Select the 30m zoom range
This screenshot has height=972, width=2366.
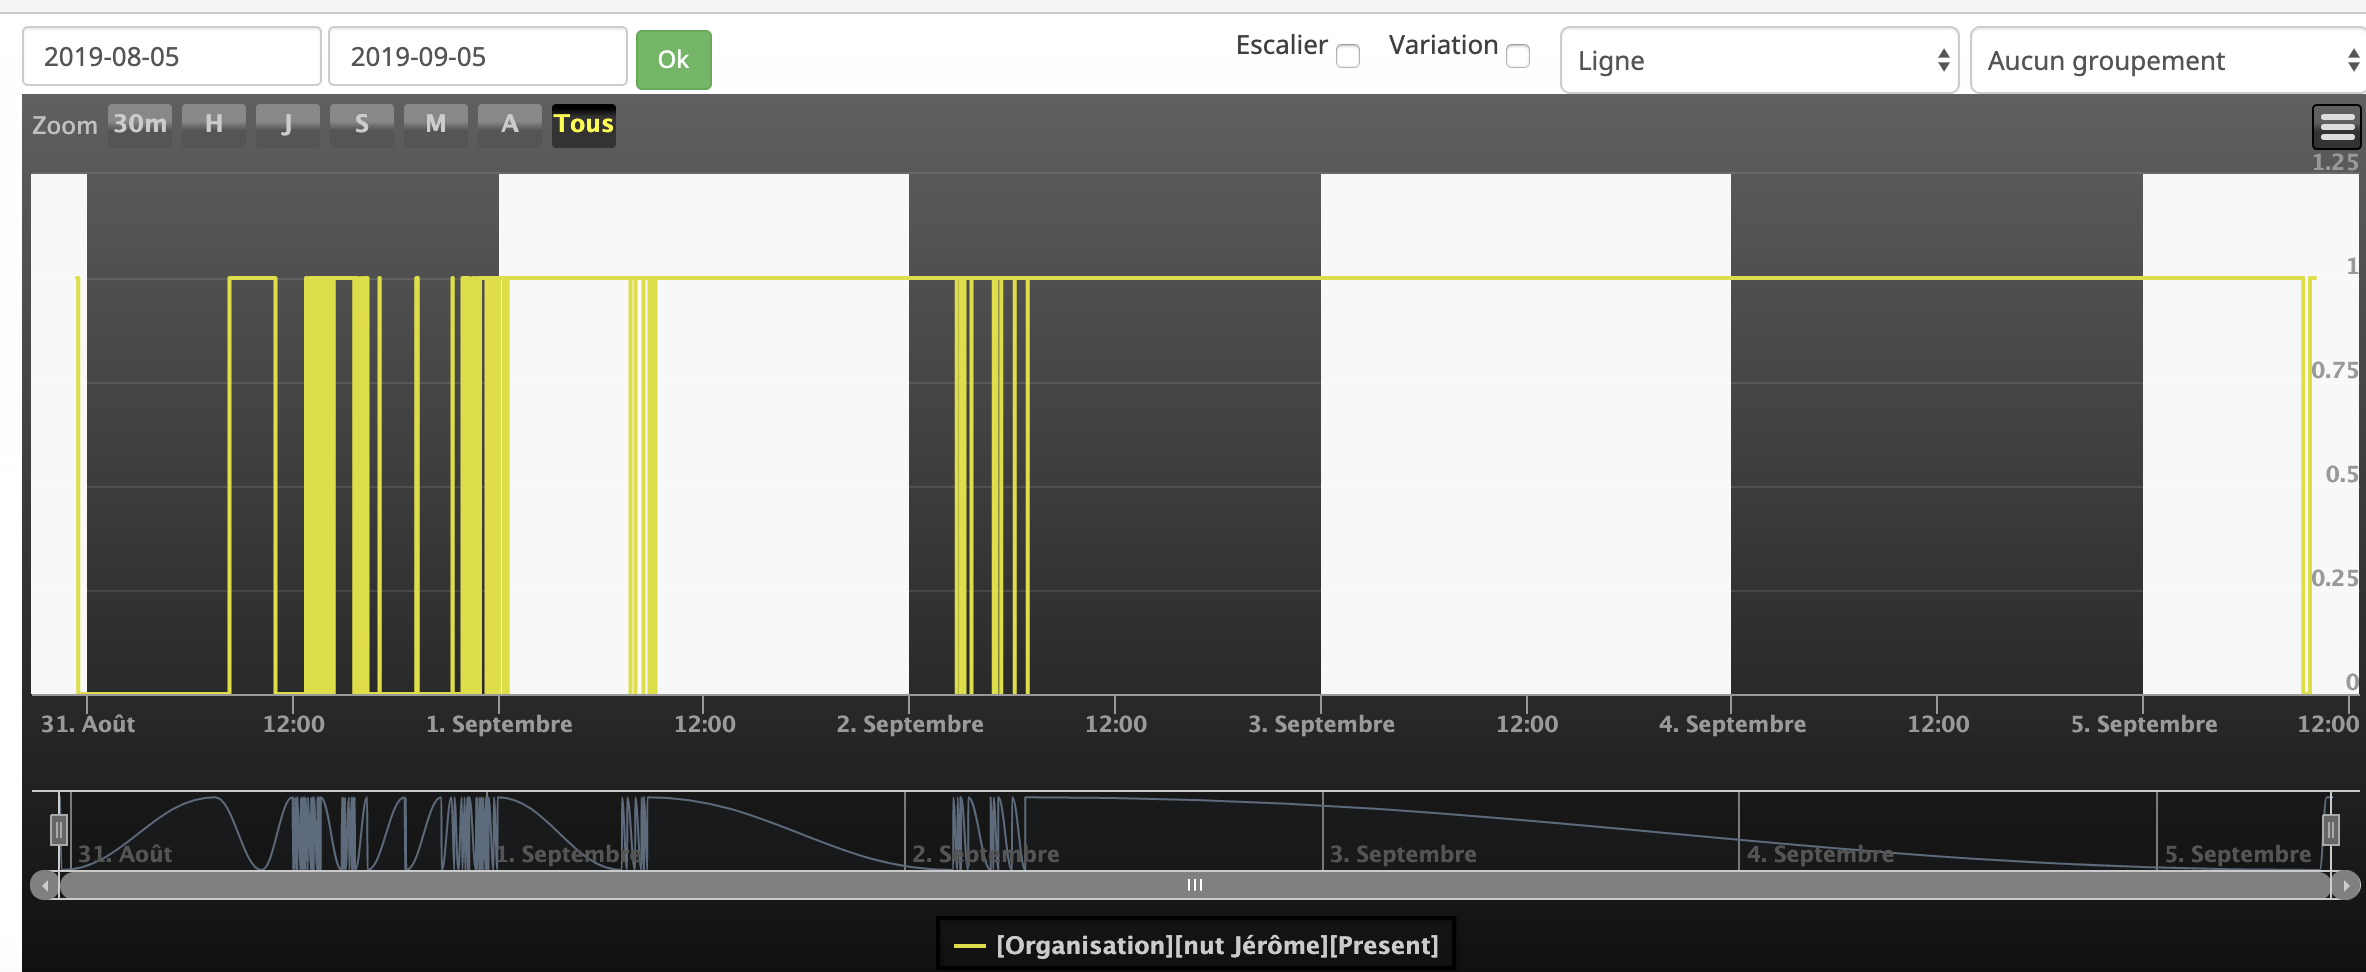click(140, 125)
